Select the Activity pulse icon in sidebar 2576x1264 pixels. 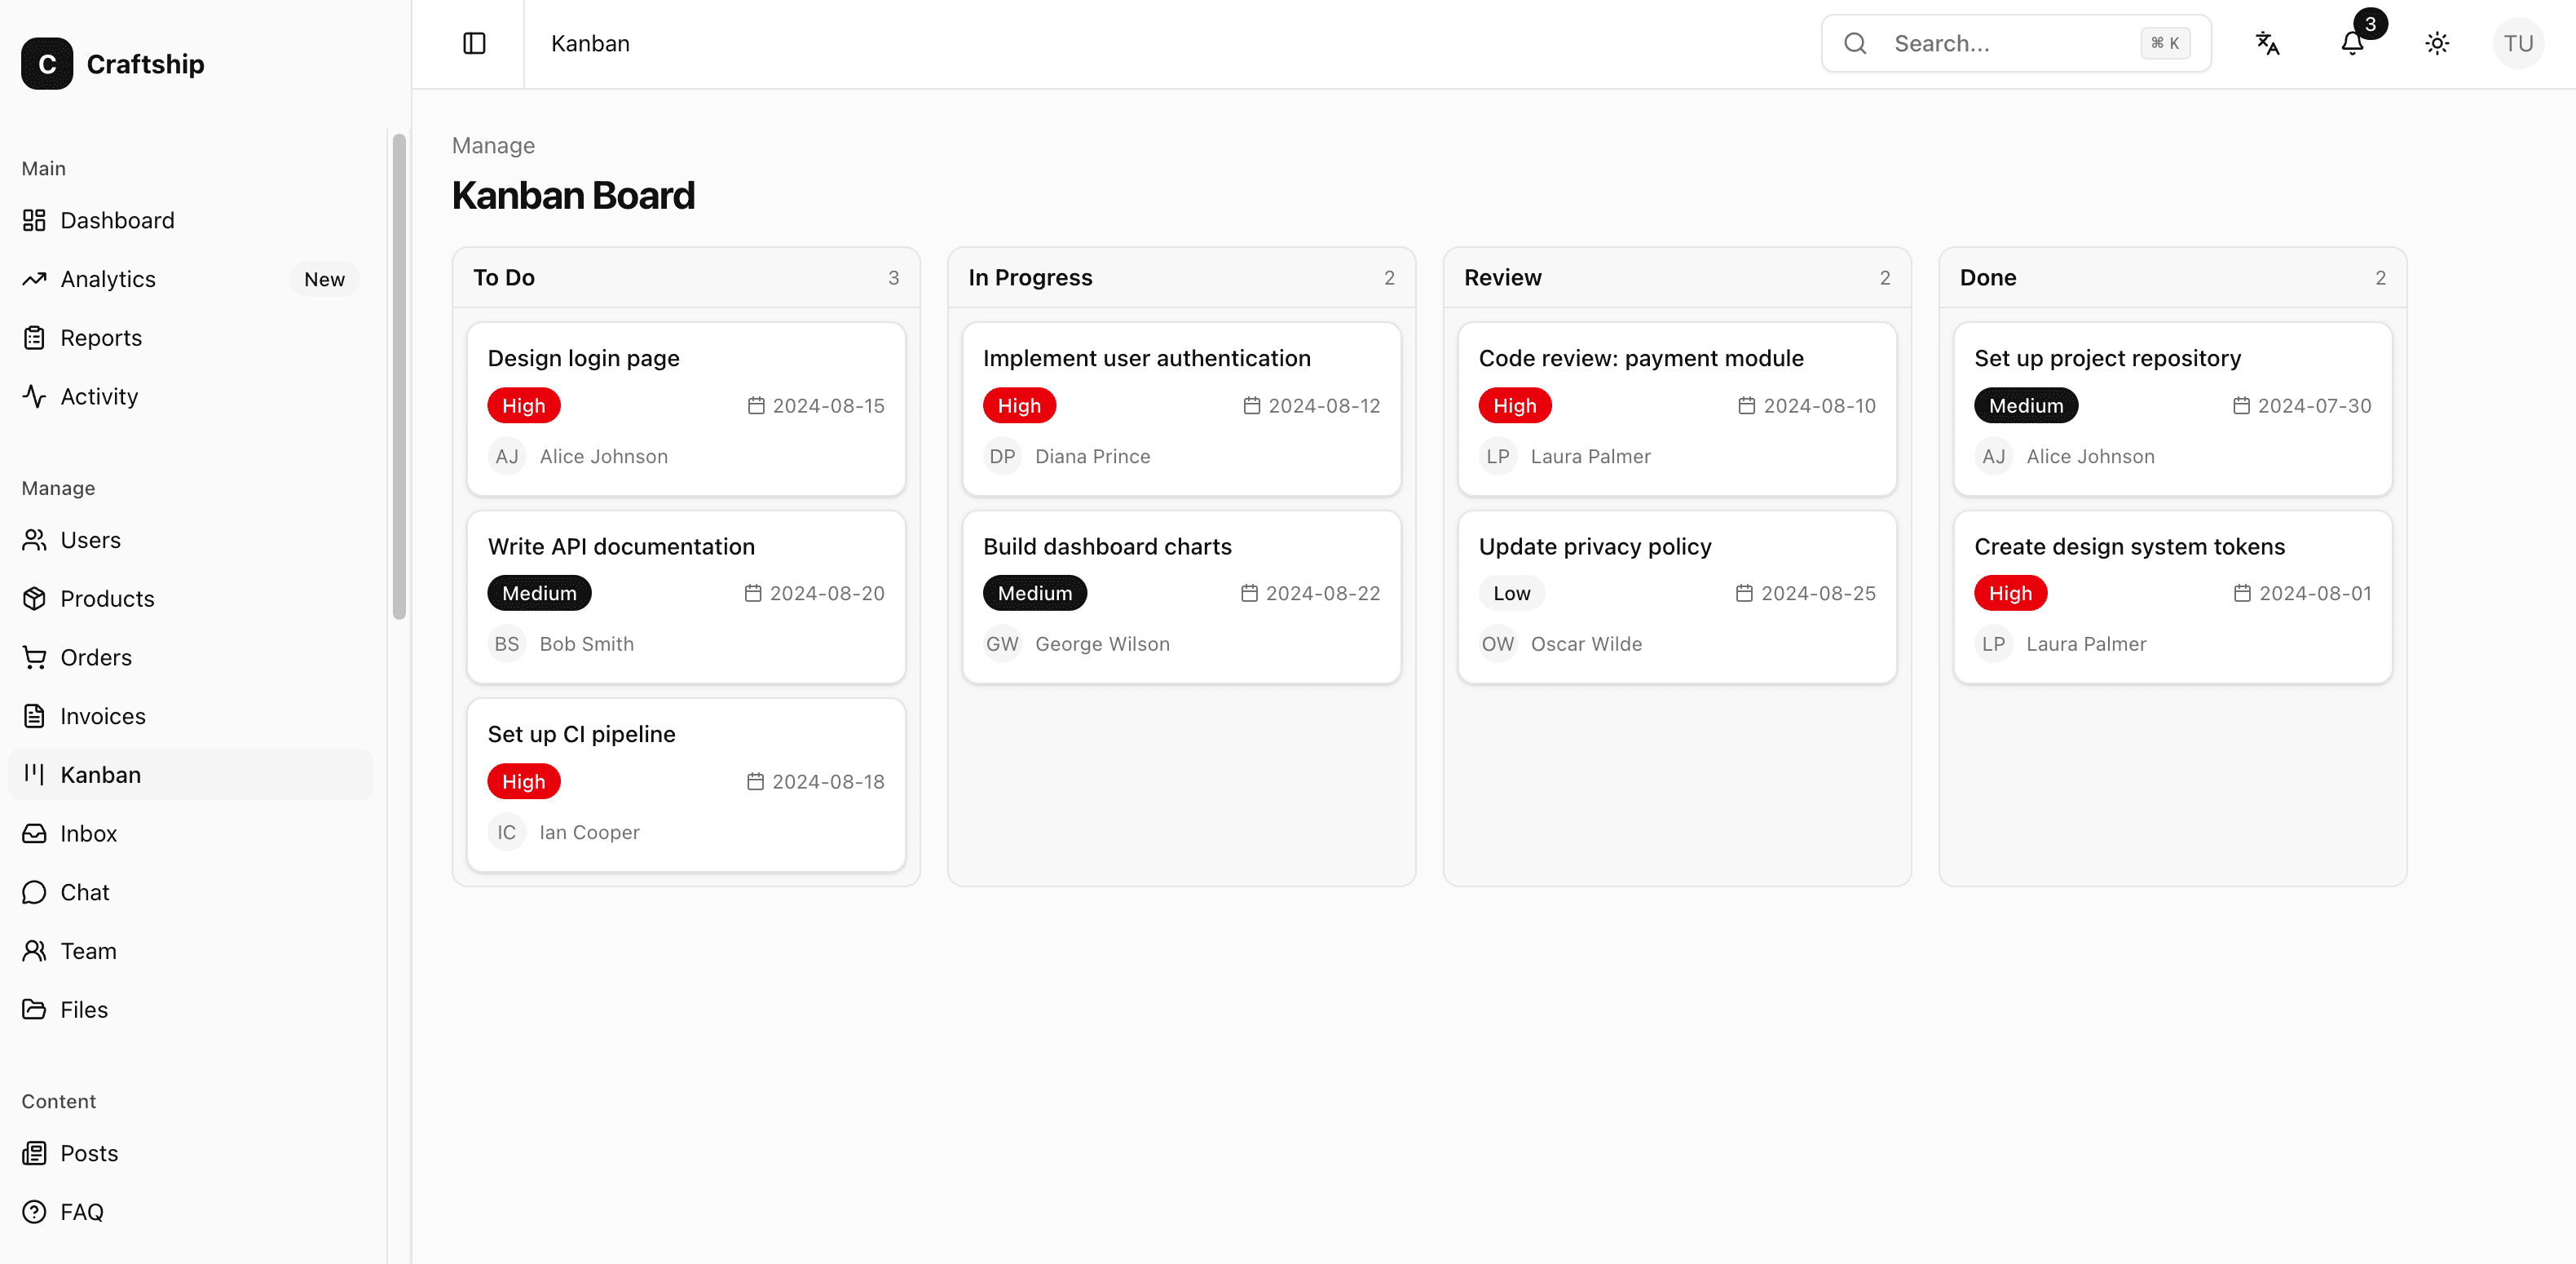tap(35, 396)
